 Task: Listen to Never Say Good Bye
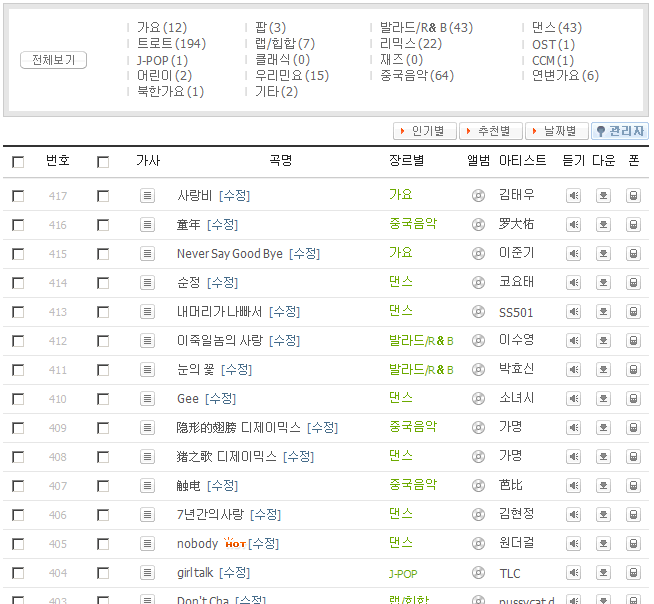click(x=573, y=254)
